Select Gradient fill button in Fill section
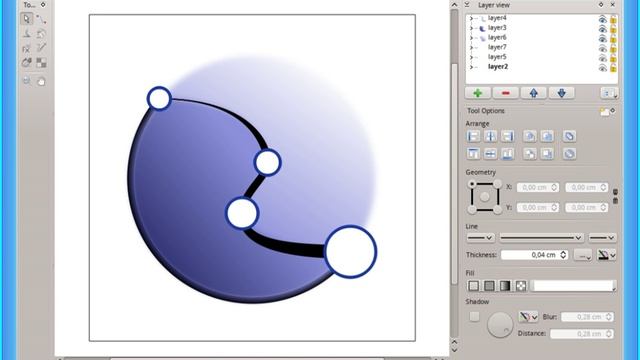The height and width of the screenshot is (360, 640). 505,286
